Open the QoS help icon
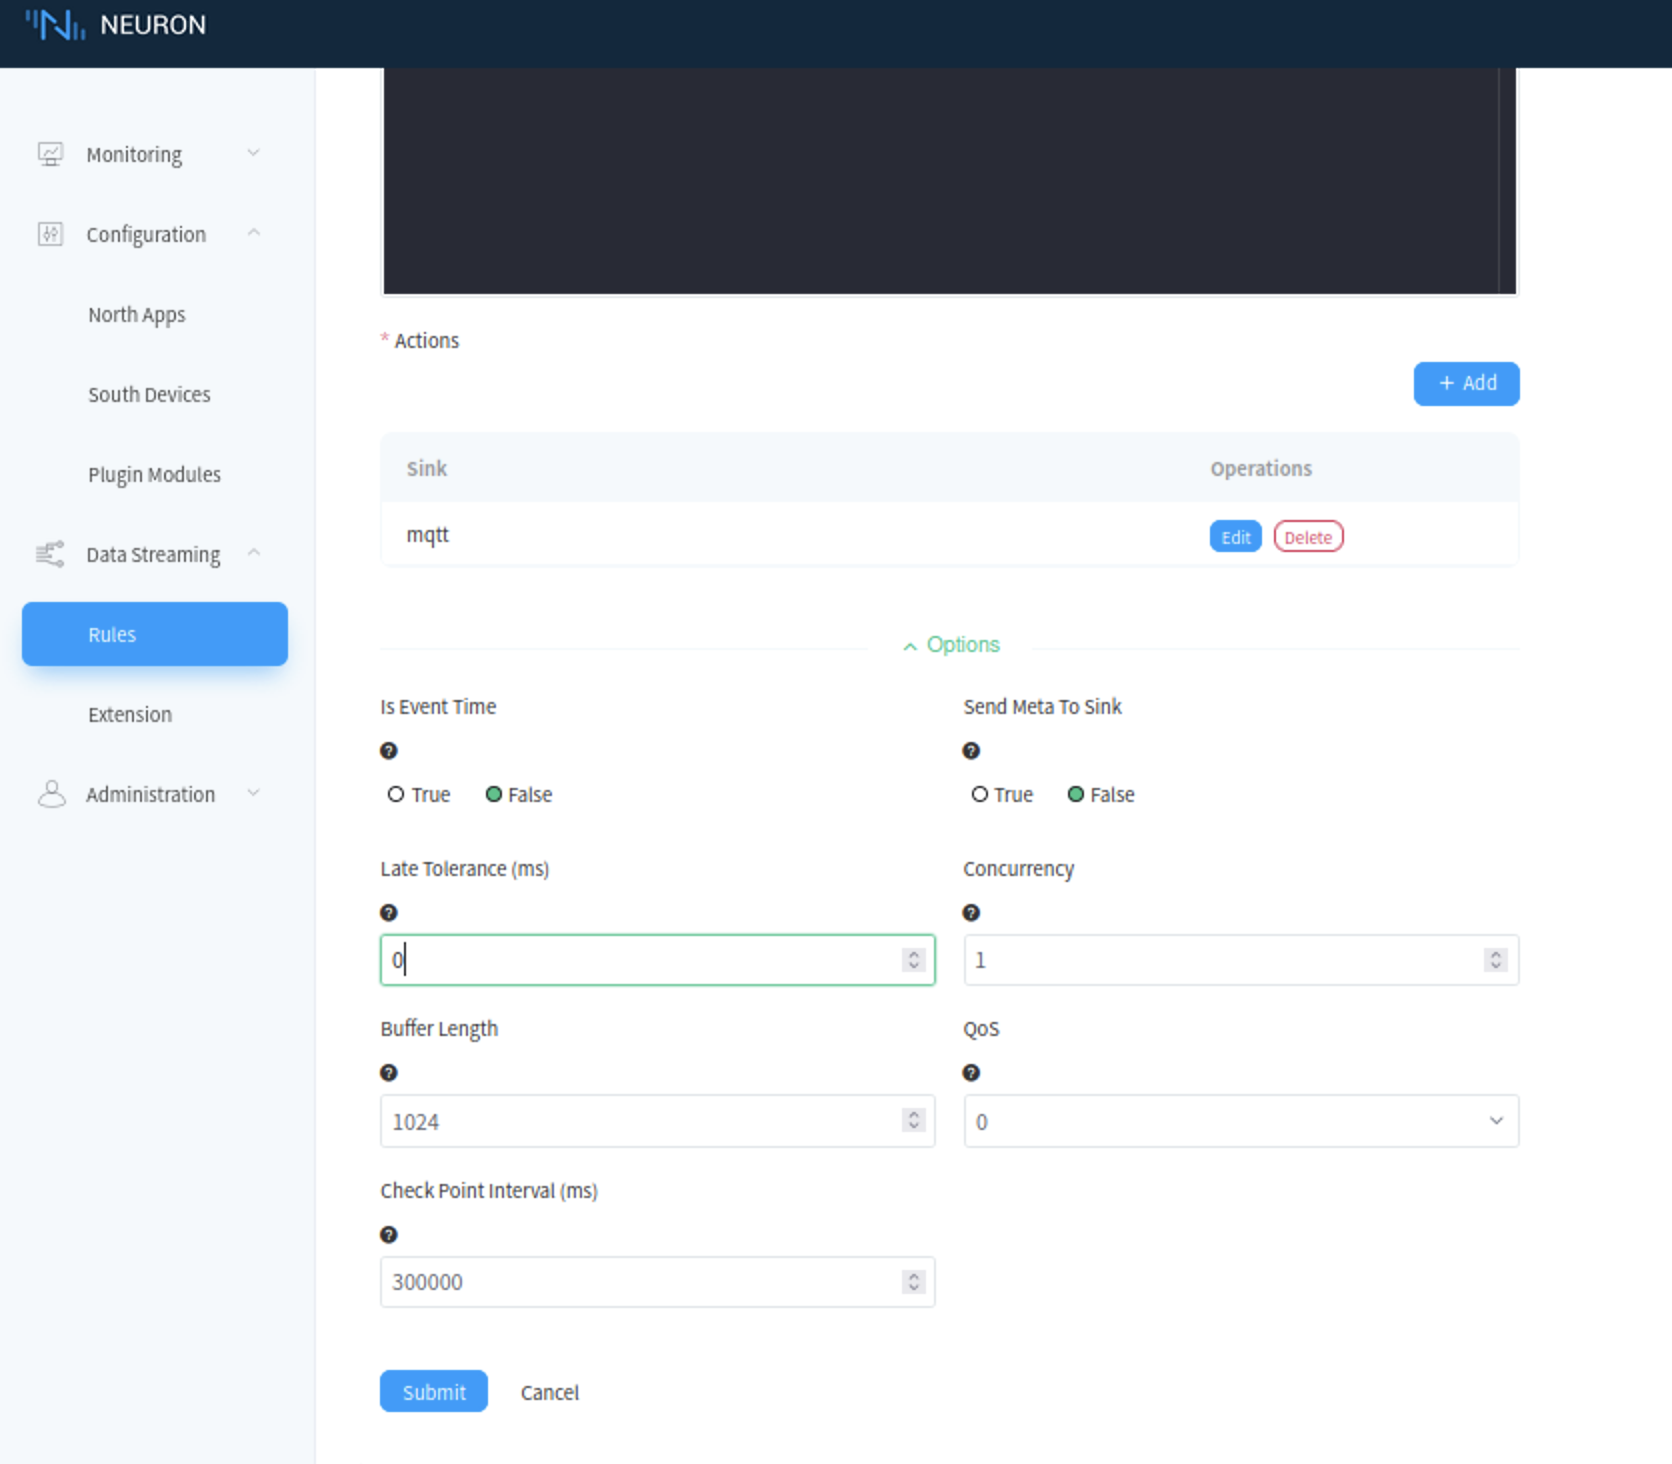This screenshot has width=1672, height=1464. (x=971, y=1073)
